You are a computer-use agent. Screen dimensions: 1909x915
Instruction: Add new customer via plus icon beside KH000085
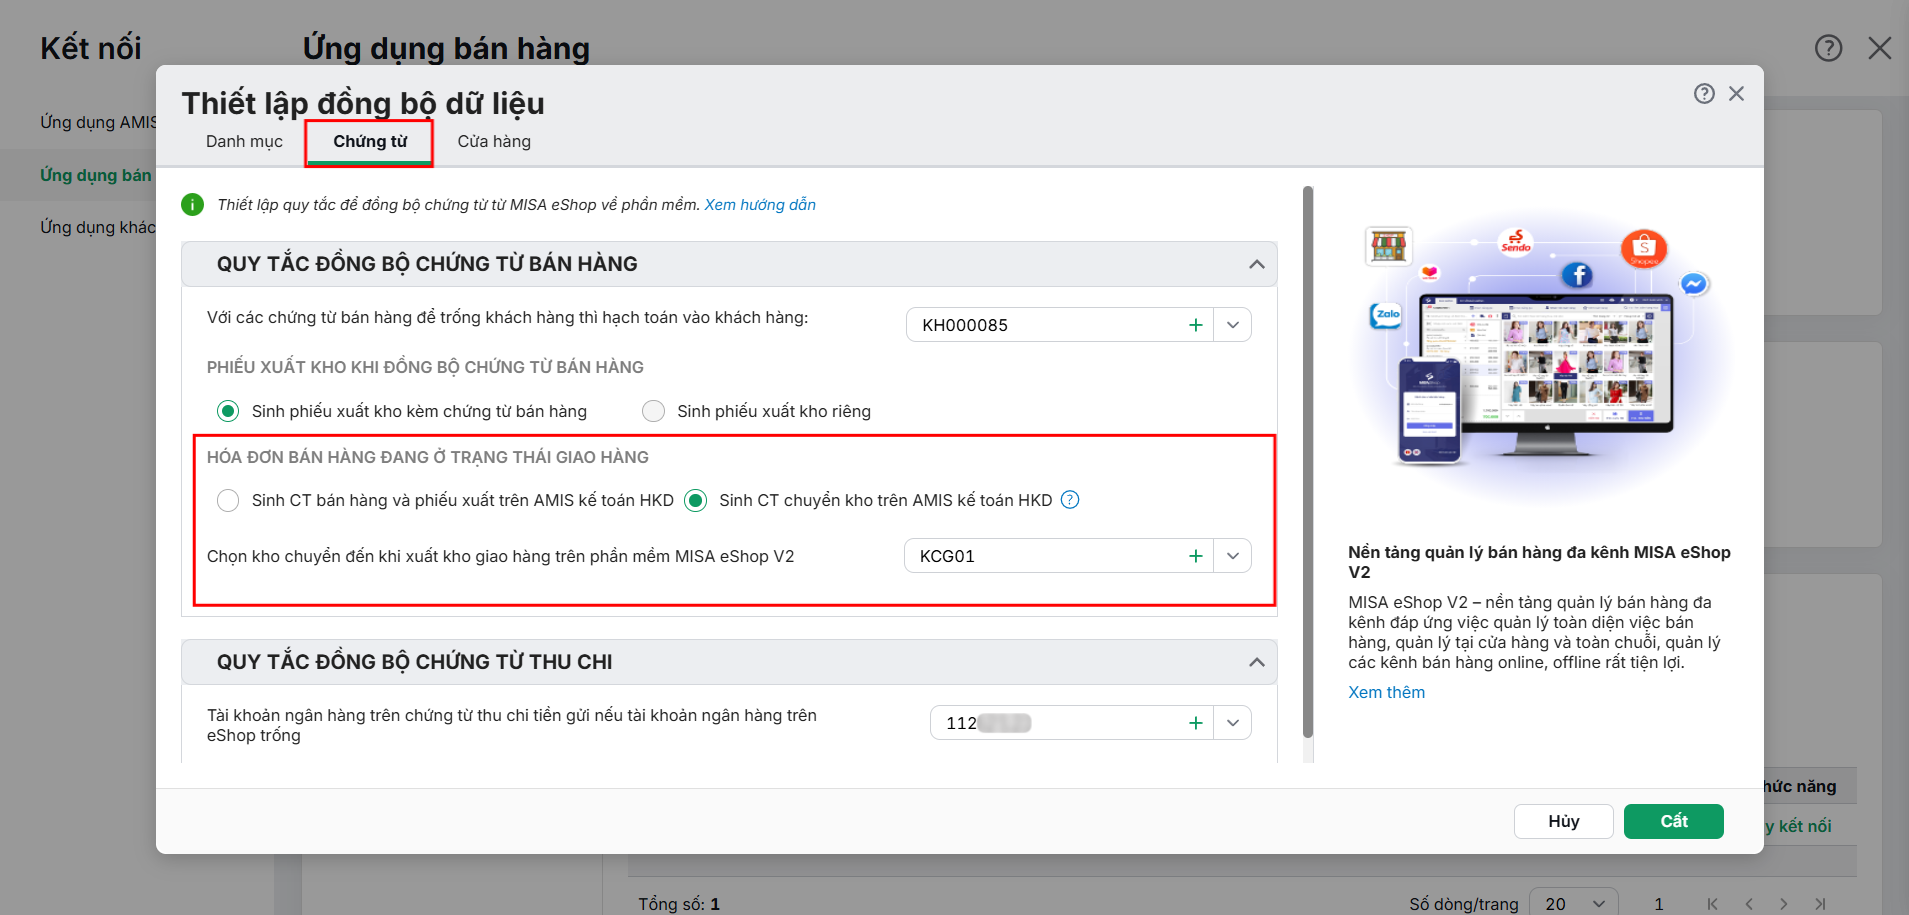(1195, 325)
